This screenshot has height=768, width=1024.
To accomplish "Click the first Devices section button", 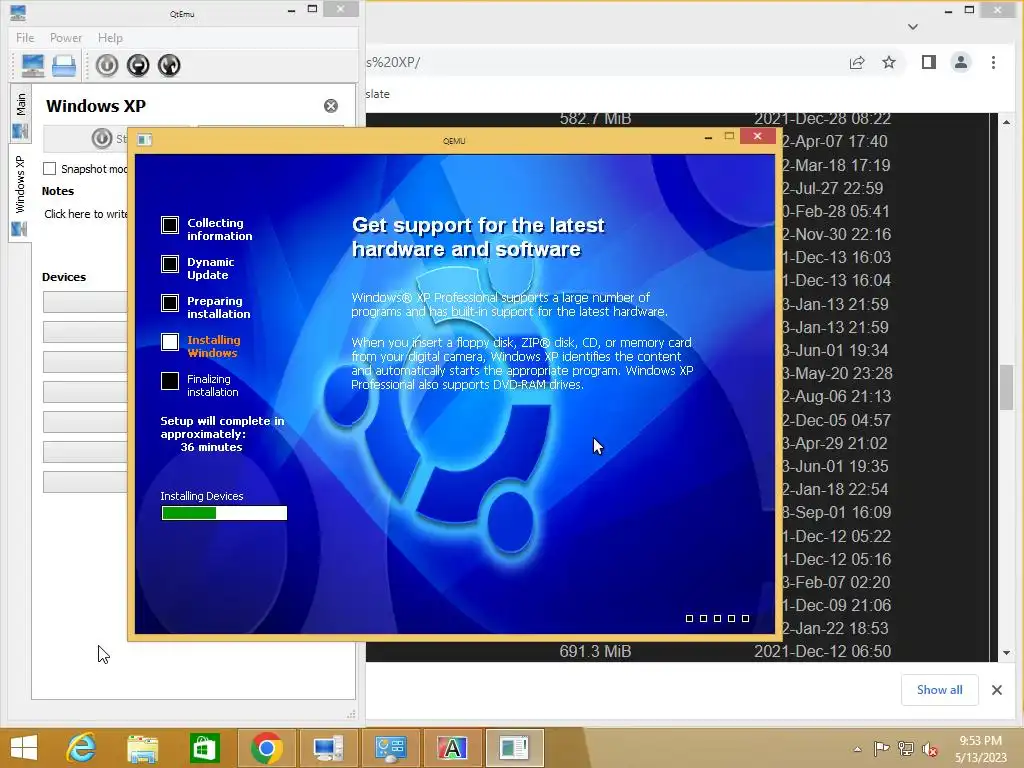I will coord(86,302).
